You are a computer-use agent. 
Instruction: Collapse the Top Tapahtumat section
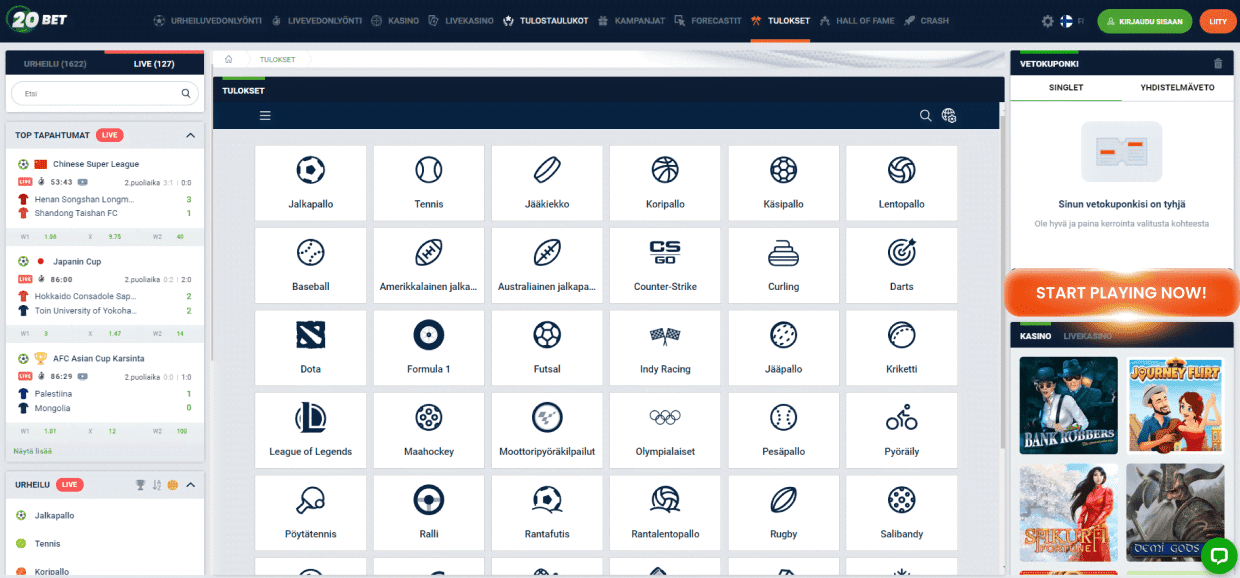point(190,135)
